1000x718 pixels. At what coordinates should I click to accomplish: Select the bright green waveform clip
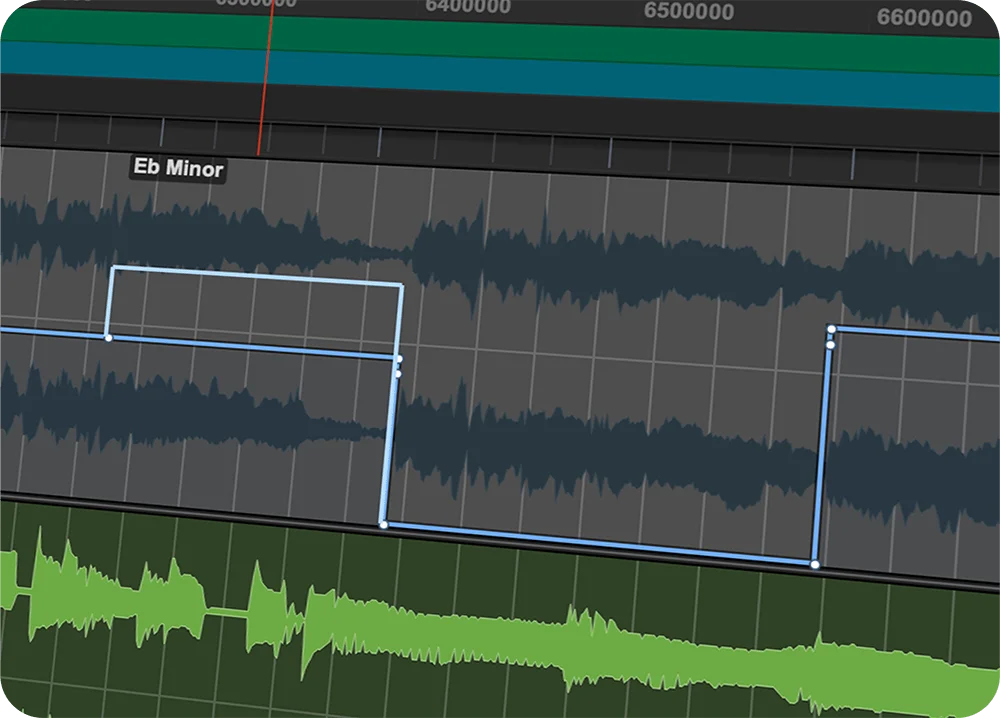[500, 631]
